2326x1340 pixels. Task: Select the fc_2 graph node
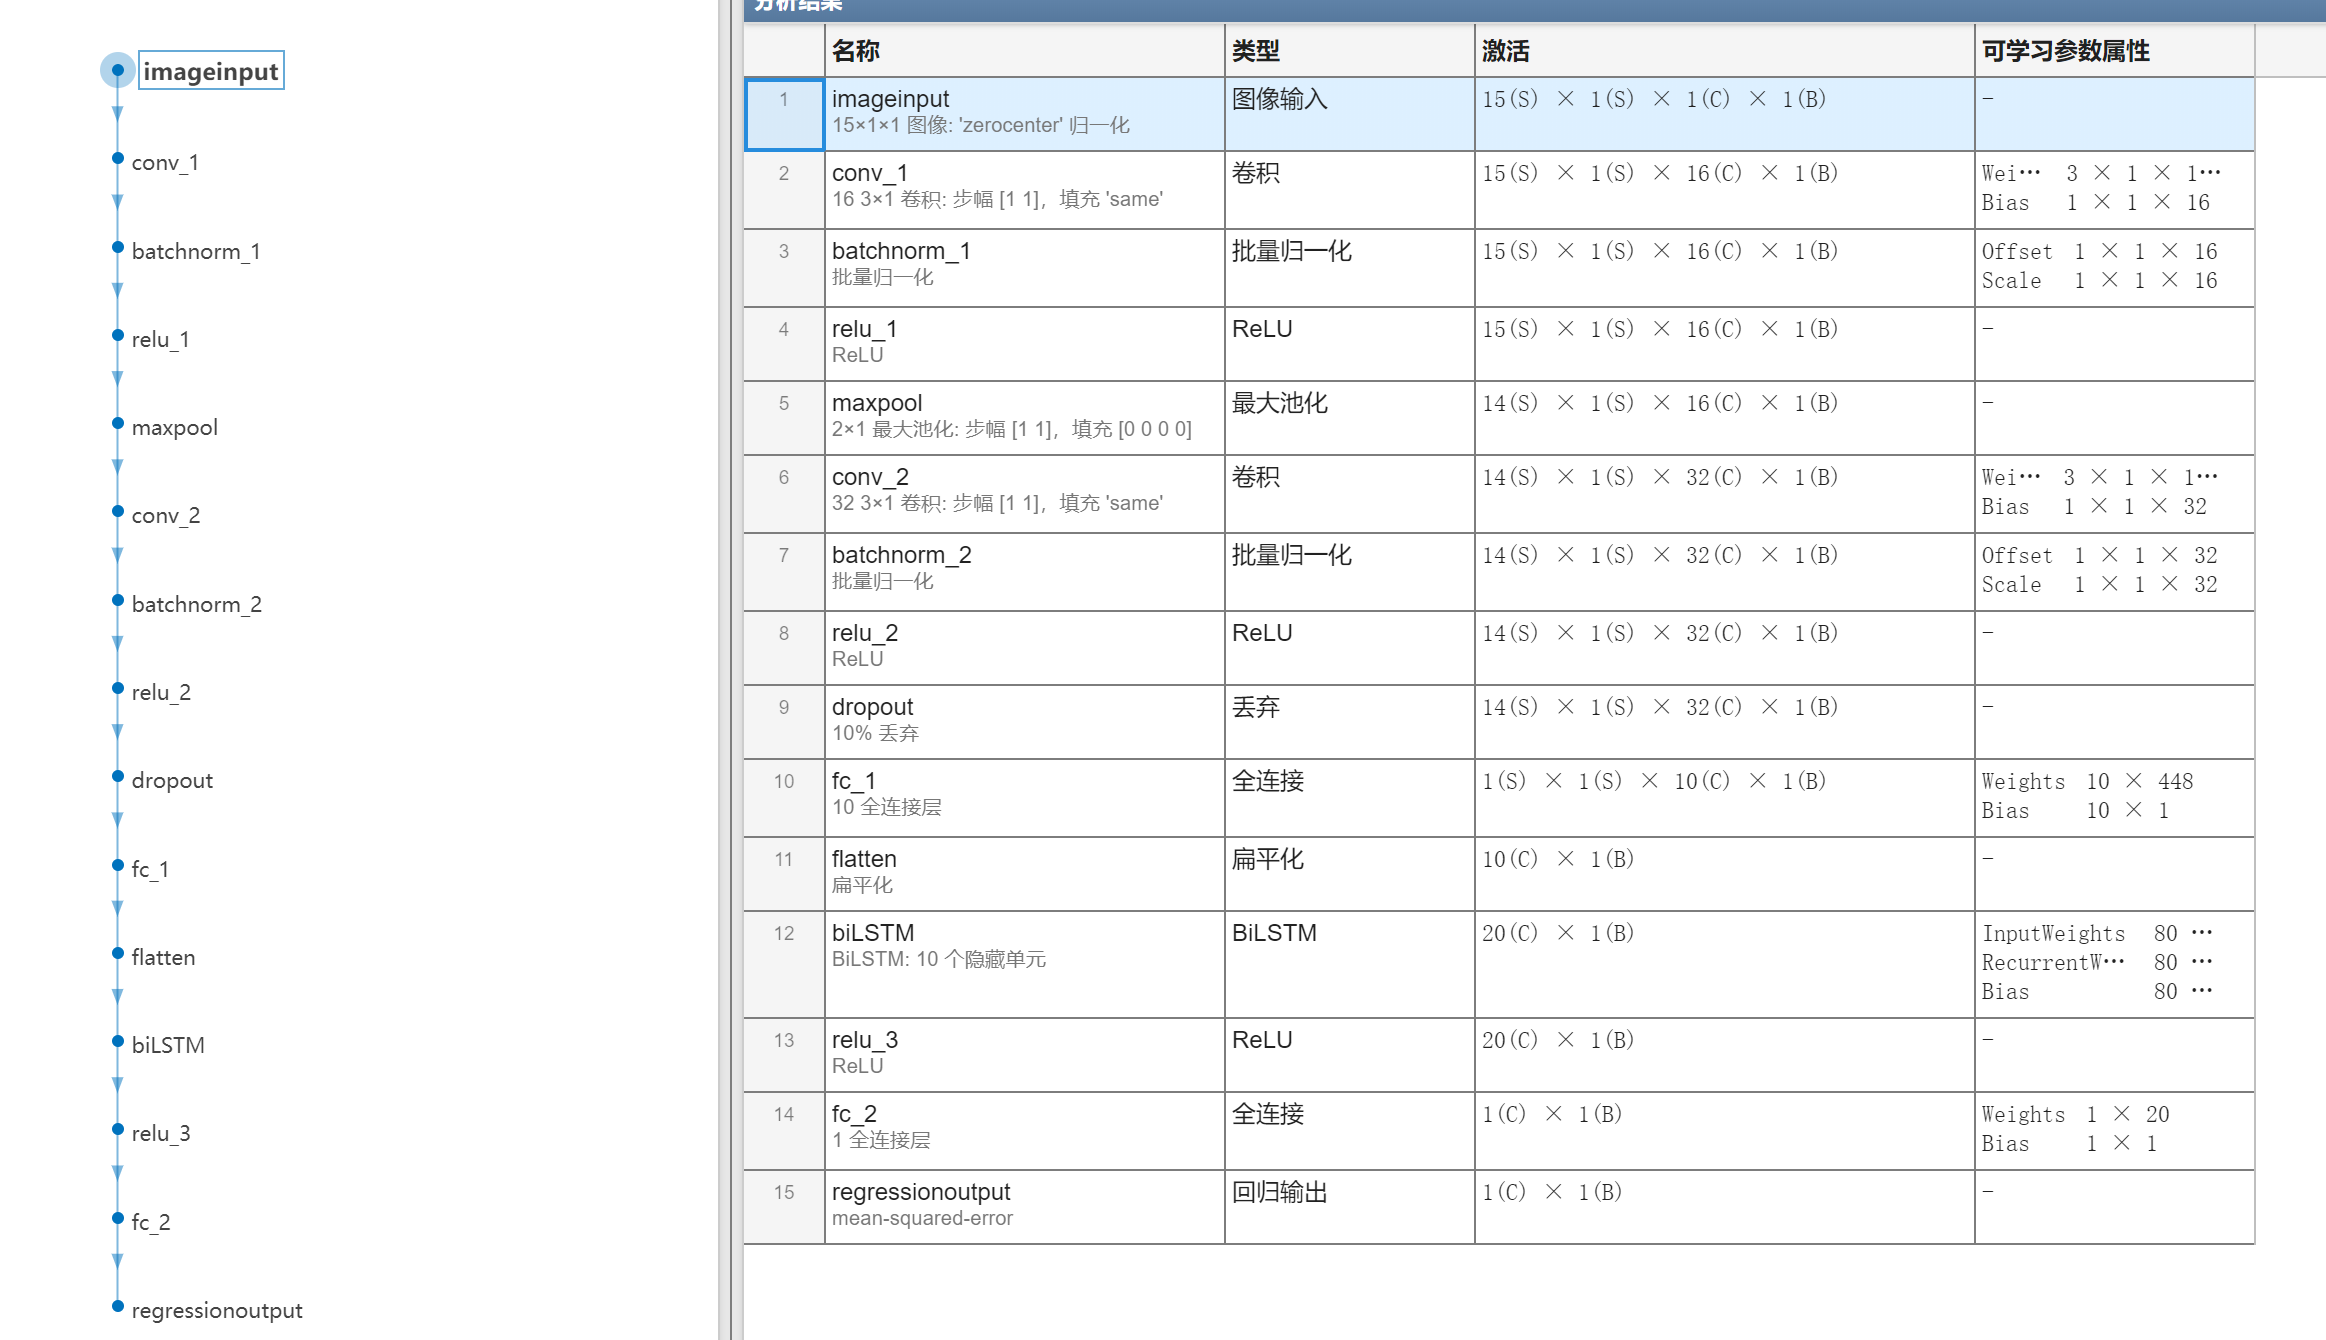click(x=151, y=1222)
